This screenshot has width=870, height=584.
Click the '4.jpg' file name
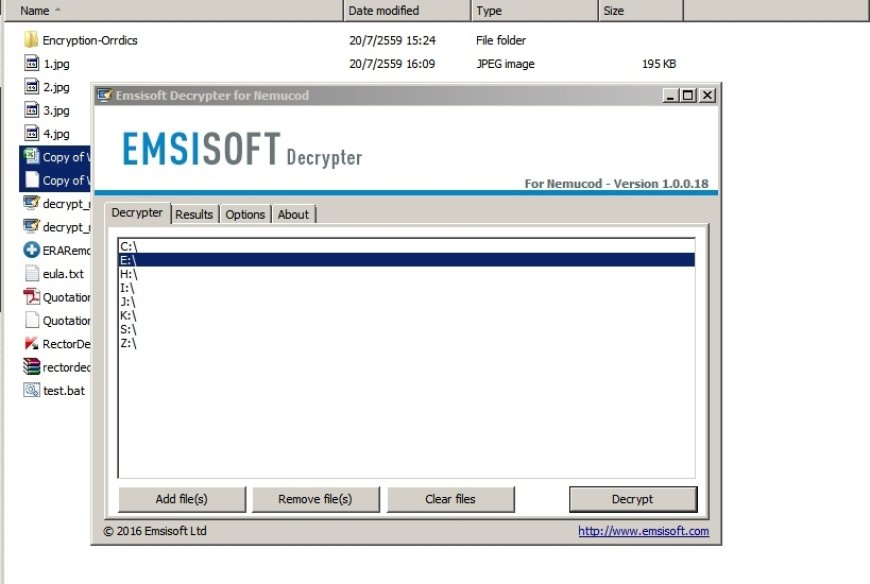(x=57, y=134)
